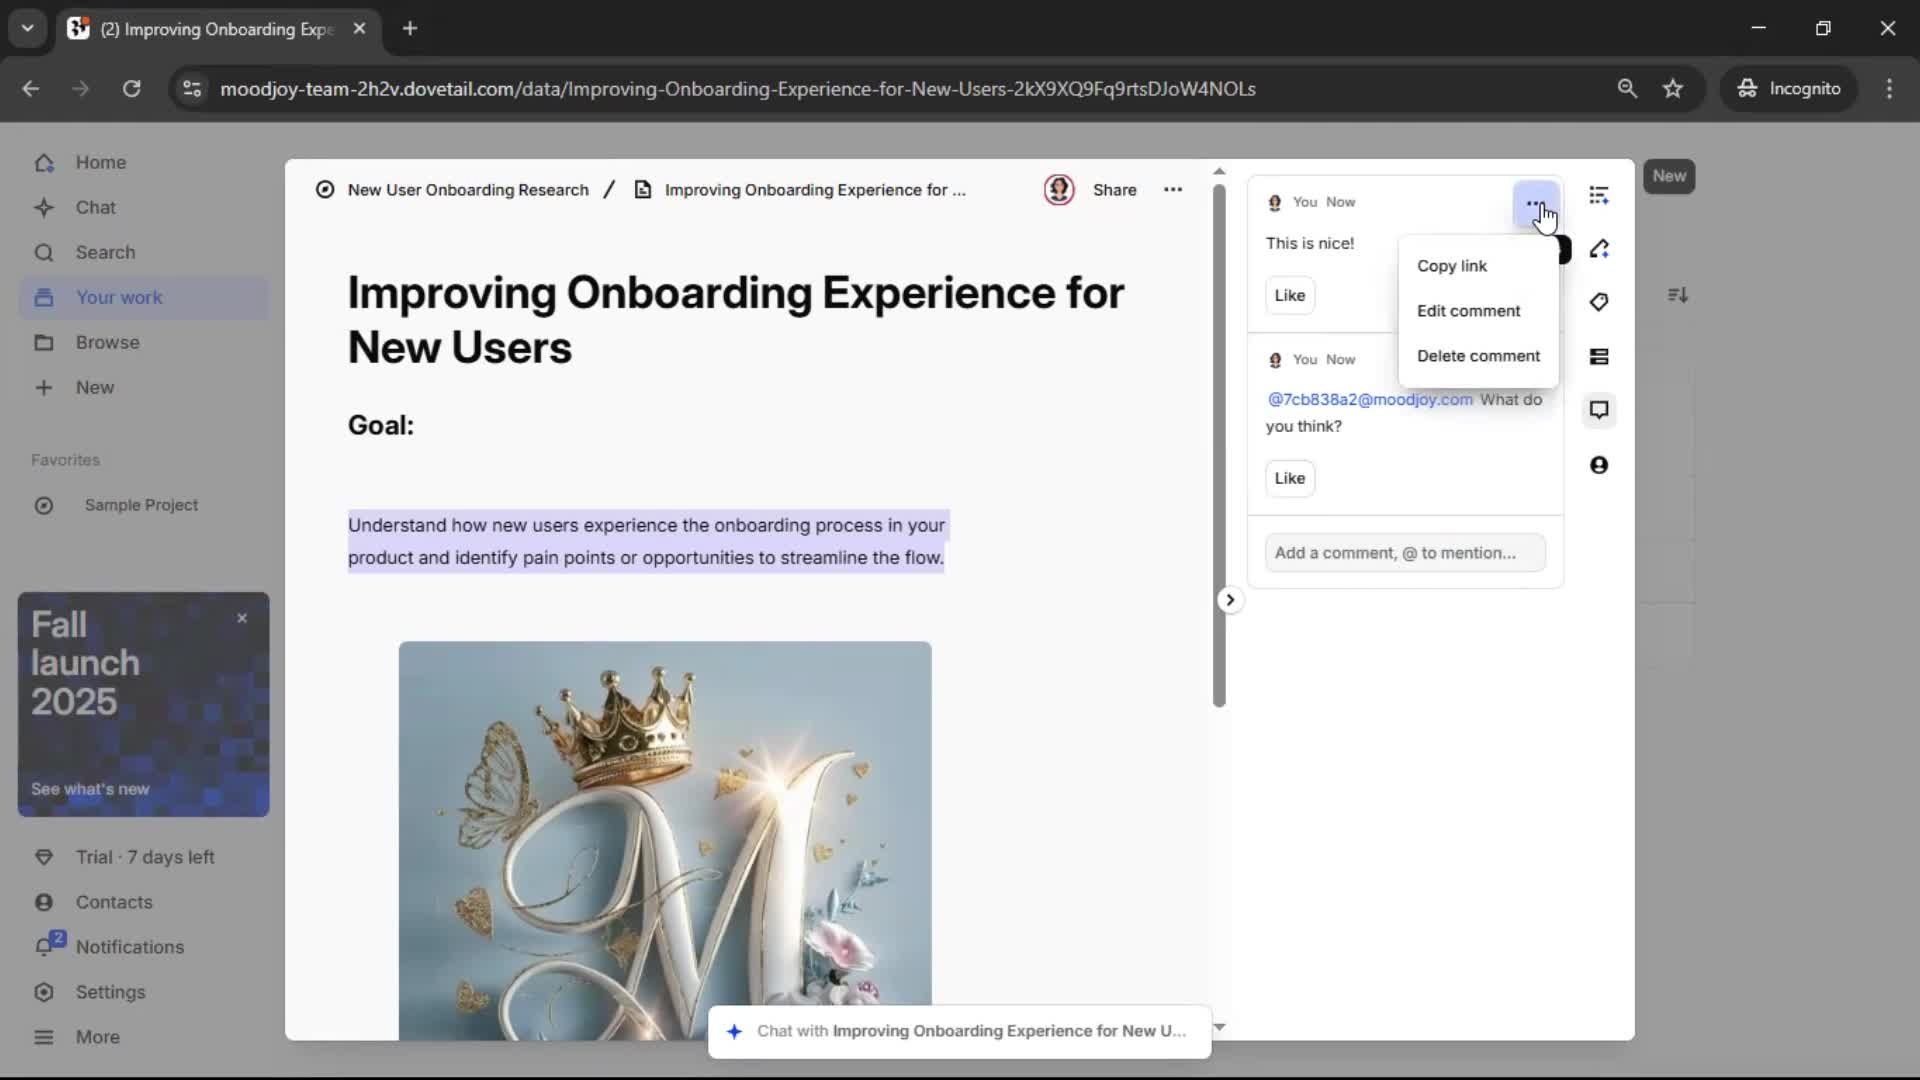Click the sort icon beside the panel

[x=1678, y=295]
